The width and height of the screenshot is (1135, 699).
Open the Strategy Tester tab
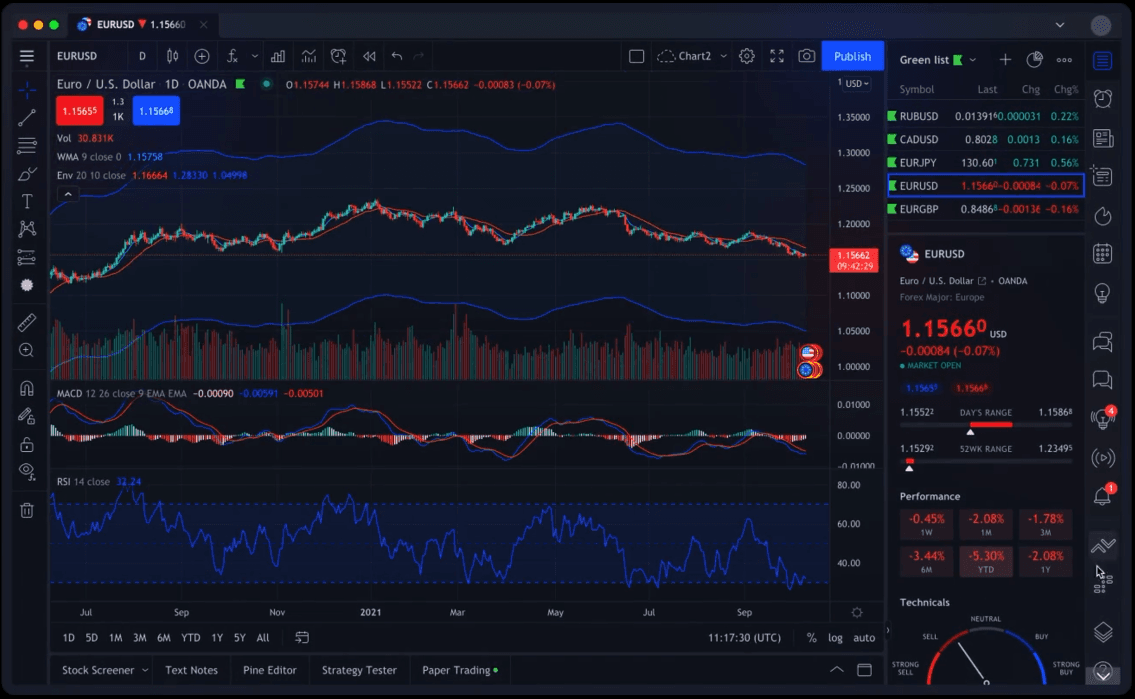tap(359, 669)
